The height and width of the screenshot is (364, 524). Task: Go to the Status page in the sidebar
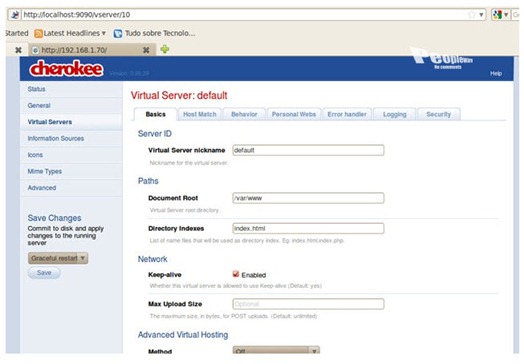[36, 89]
